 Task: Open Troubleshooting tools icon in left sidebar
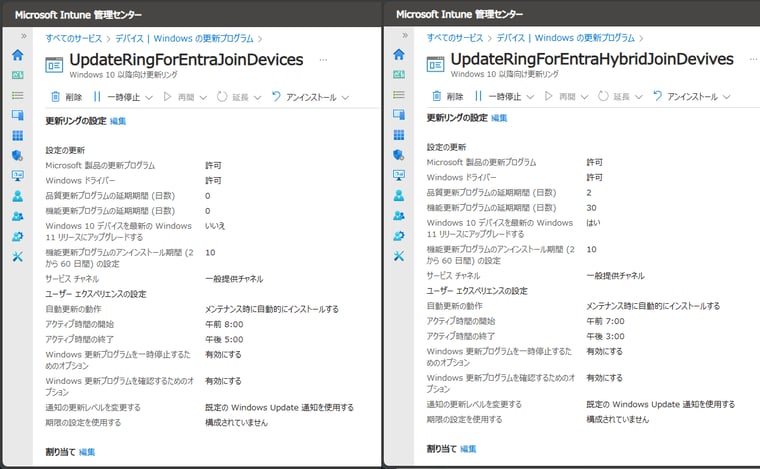click(17, 256)
